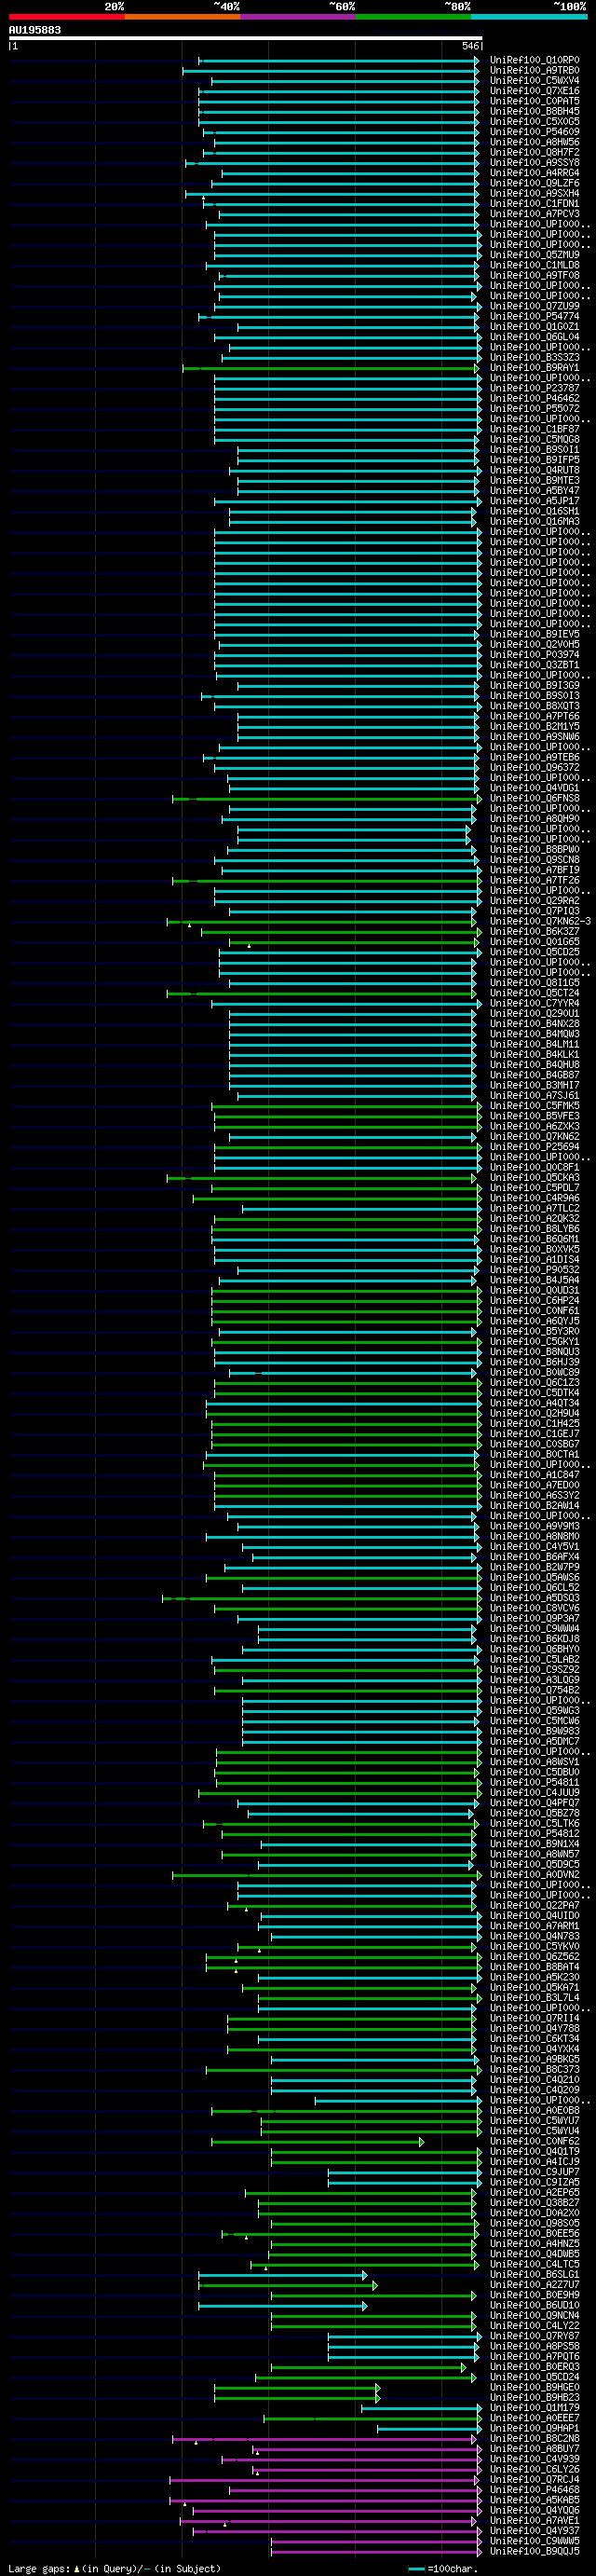Select hit label UniRef100_Q7KN62-3

[540, 921]
